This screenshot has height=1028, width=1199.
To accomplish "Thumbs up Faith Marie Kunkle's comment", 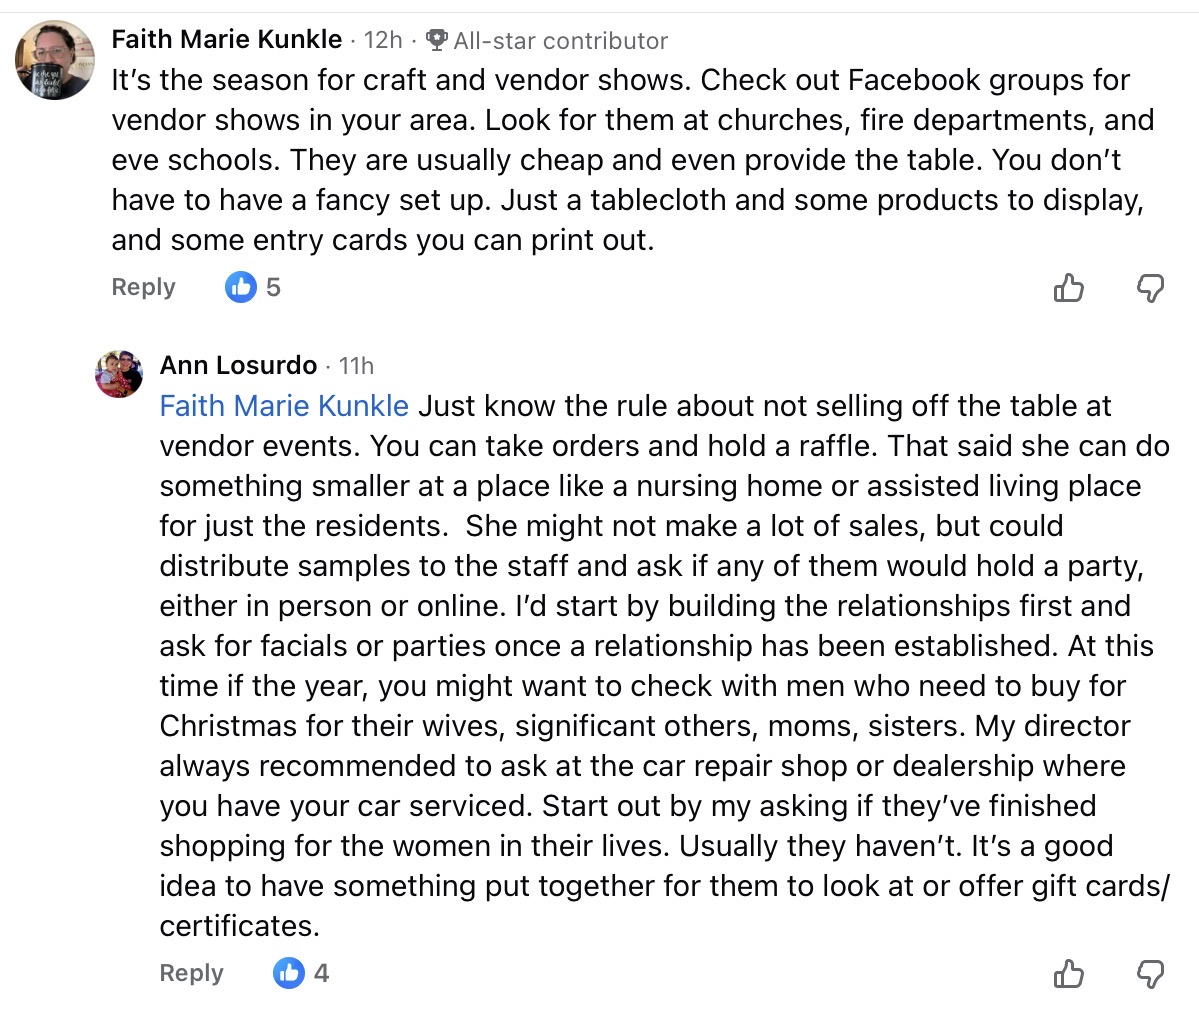I will [1069, 289].
